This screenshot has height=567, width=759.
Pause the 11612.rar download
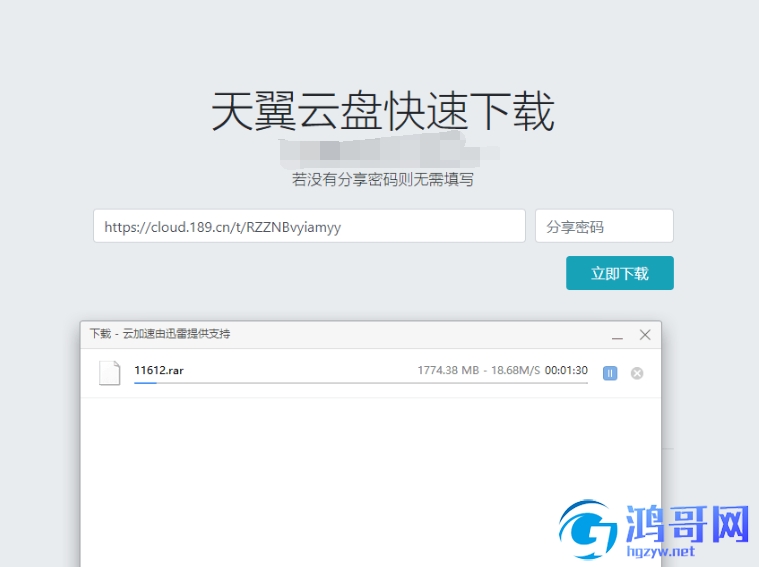click(610, 373)
